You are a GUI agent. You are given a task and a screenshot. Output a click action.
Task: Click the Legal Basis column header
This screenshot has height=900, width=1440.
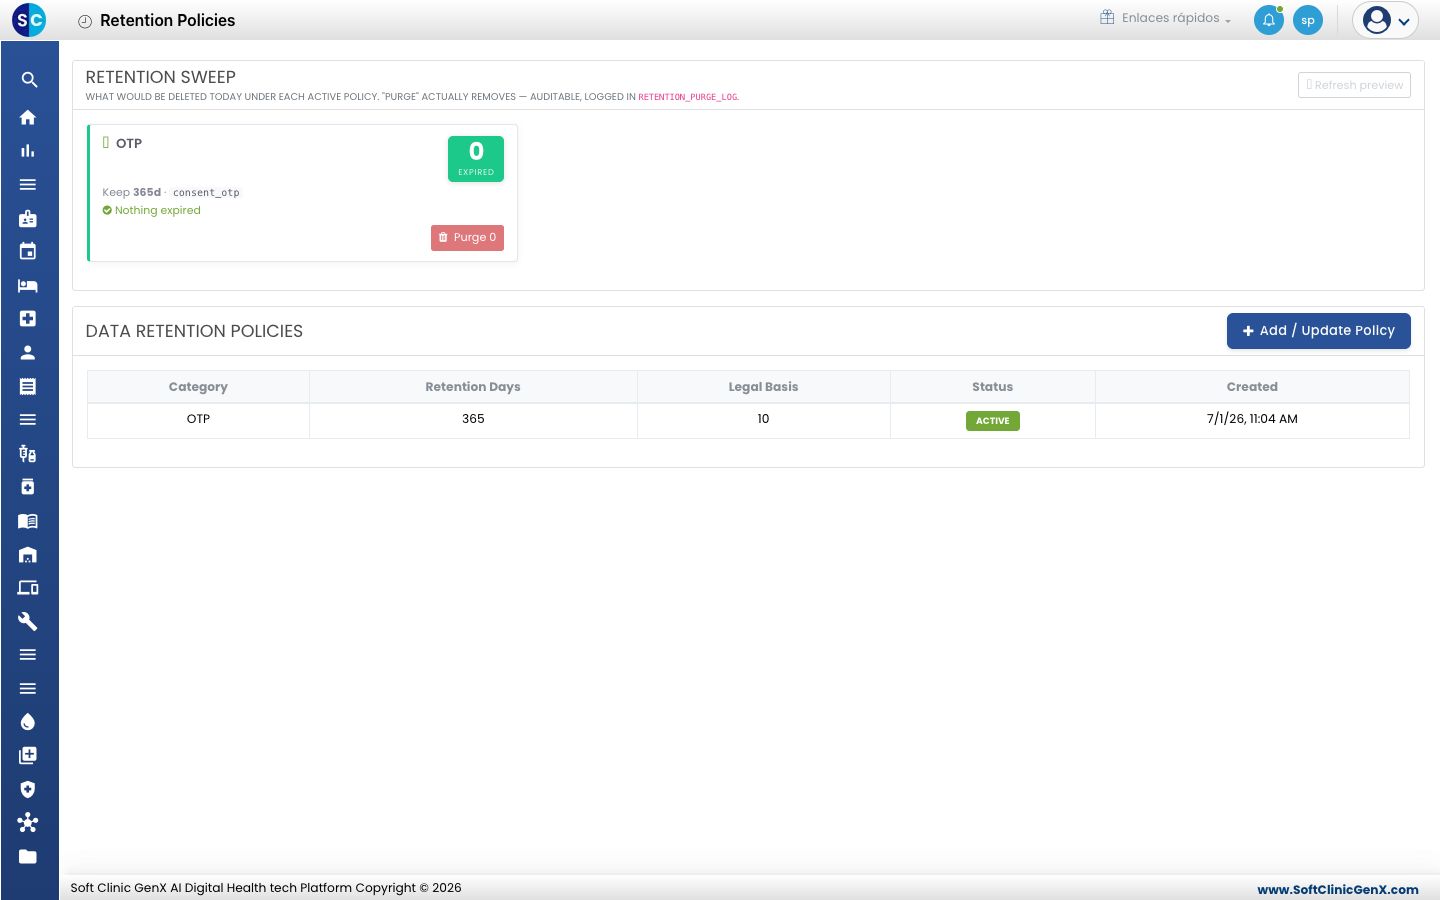click(763, 387)
